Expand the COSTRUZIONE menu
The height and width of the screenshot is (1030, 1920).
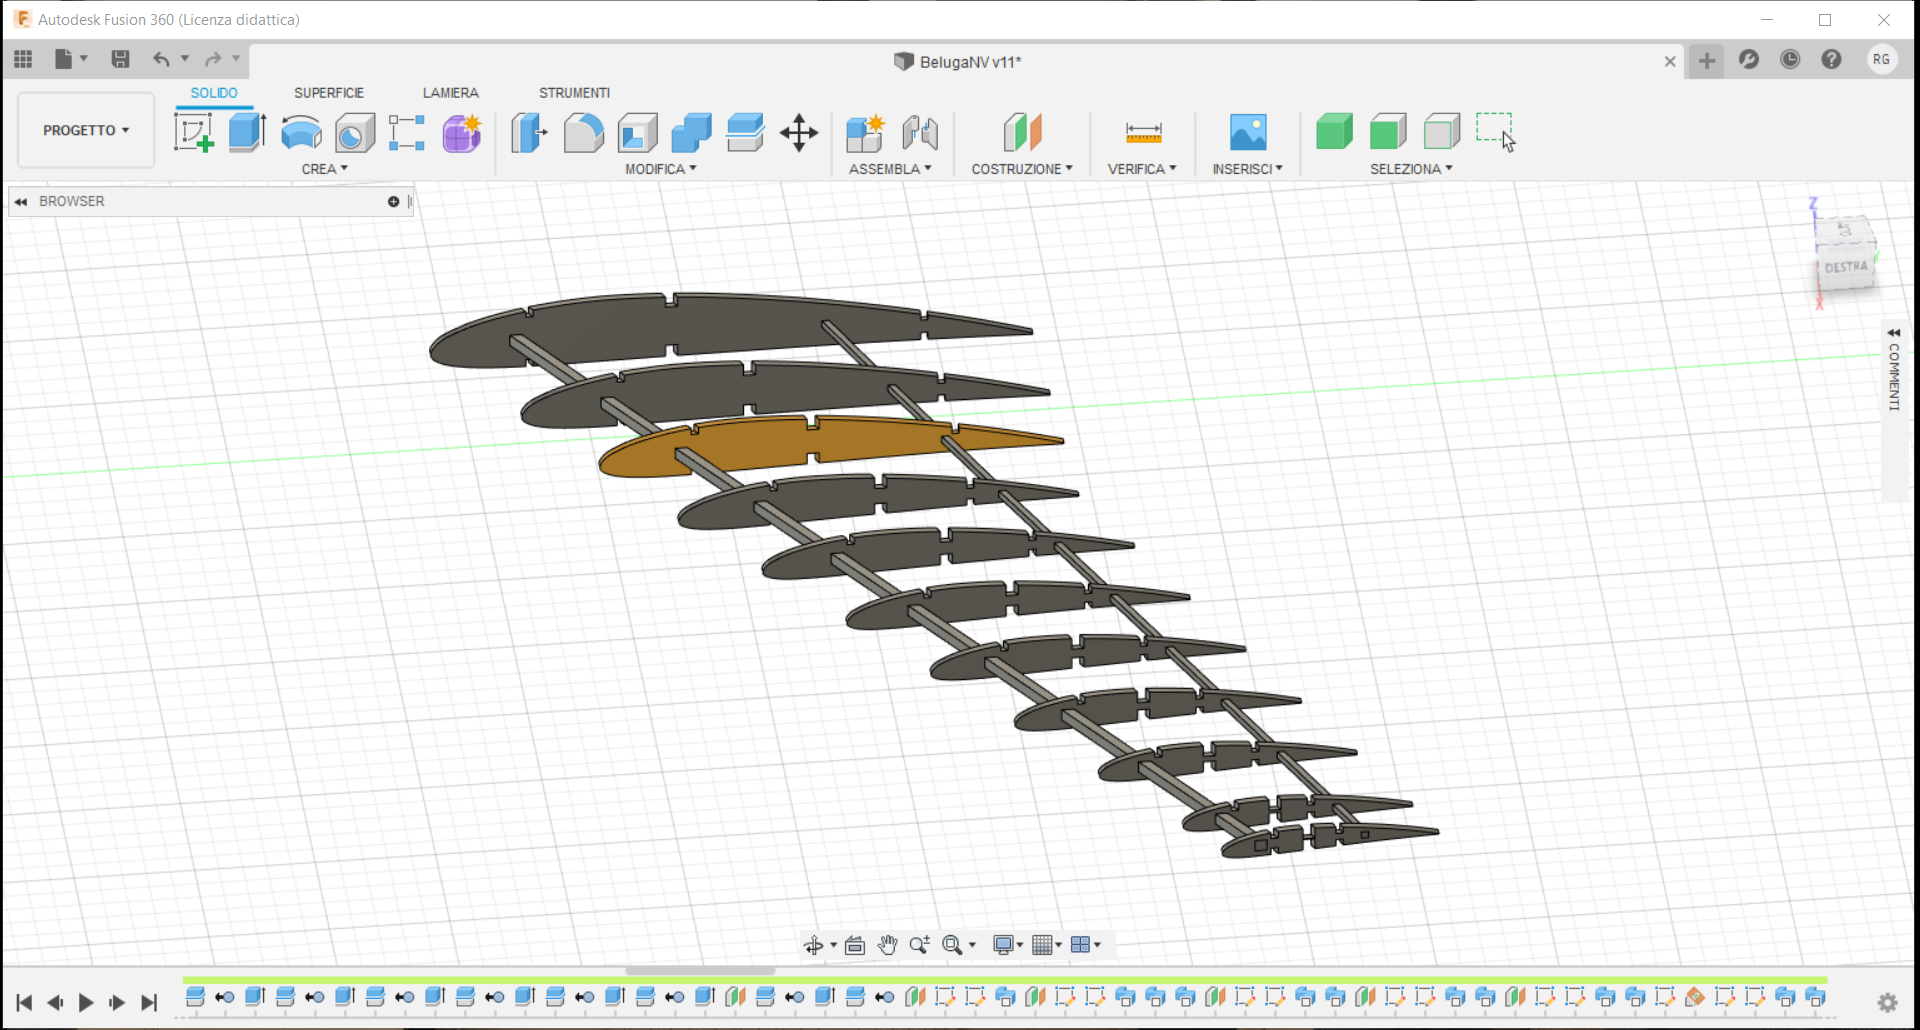pos(1021,169)
